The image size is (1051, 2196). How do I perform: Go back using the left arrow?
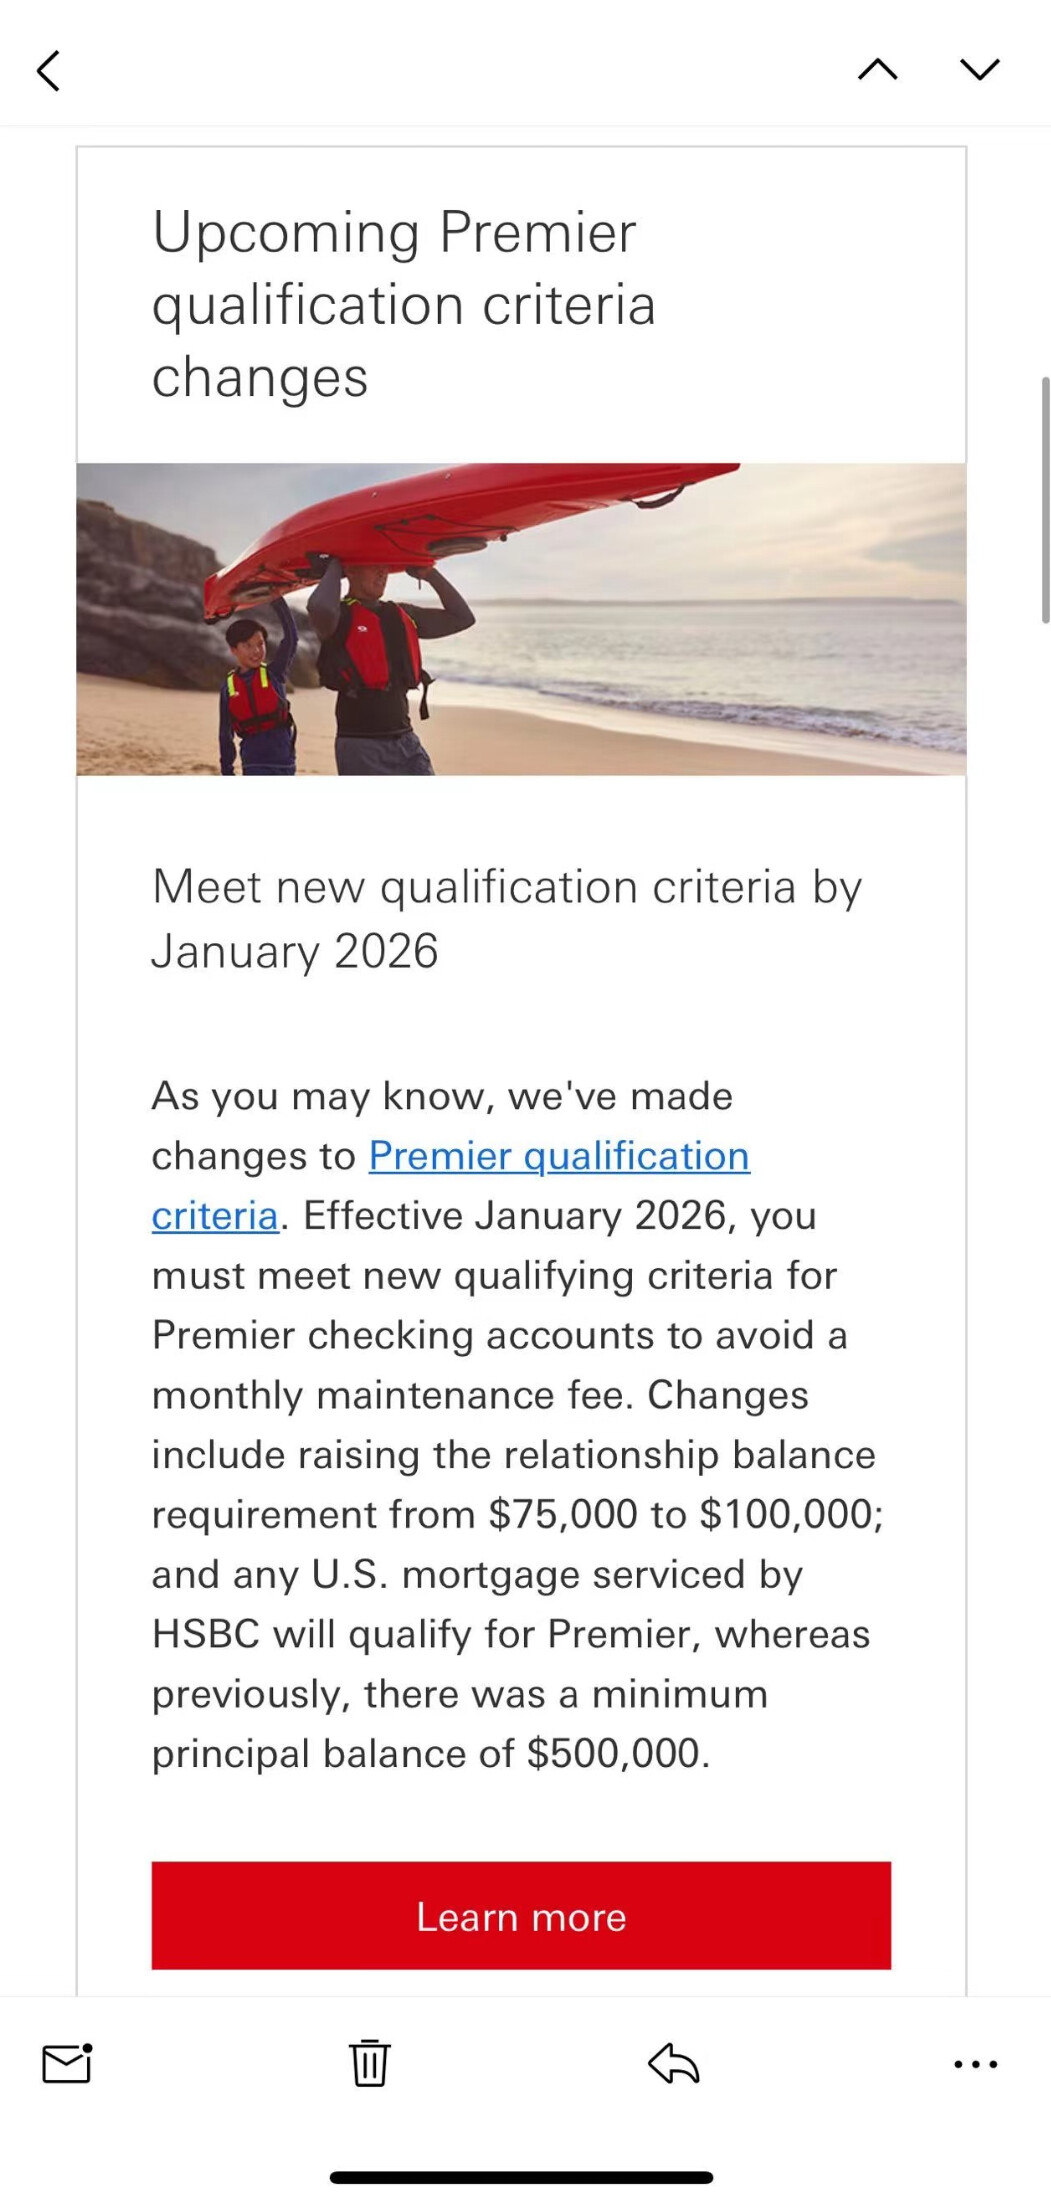[x=48, y=70]
